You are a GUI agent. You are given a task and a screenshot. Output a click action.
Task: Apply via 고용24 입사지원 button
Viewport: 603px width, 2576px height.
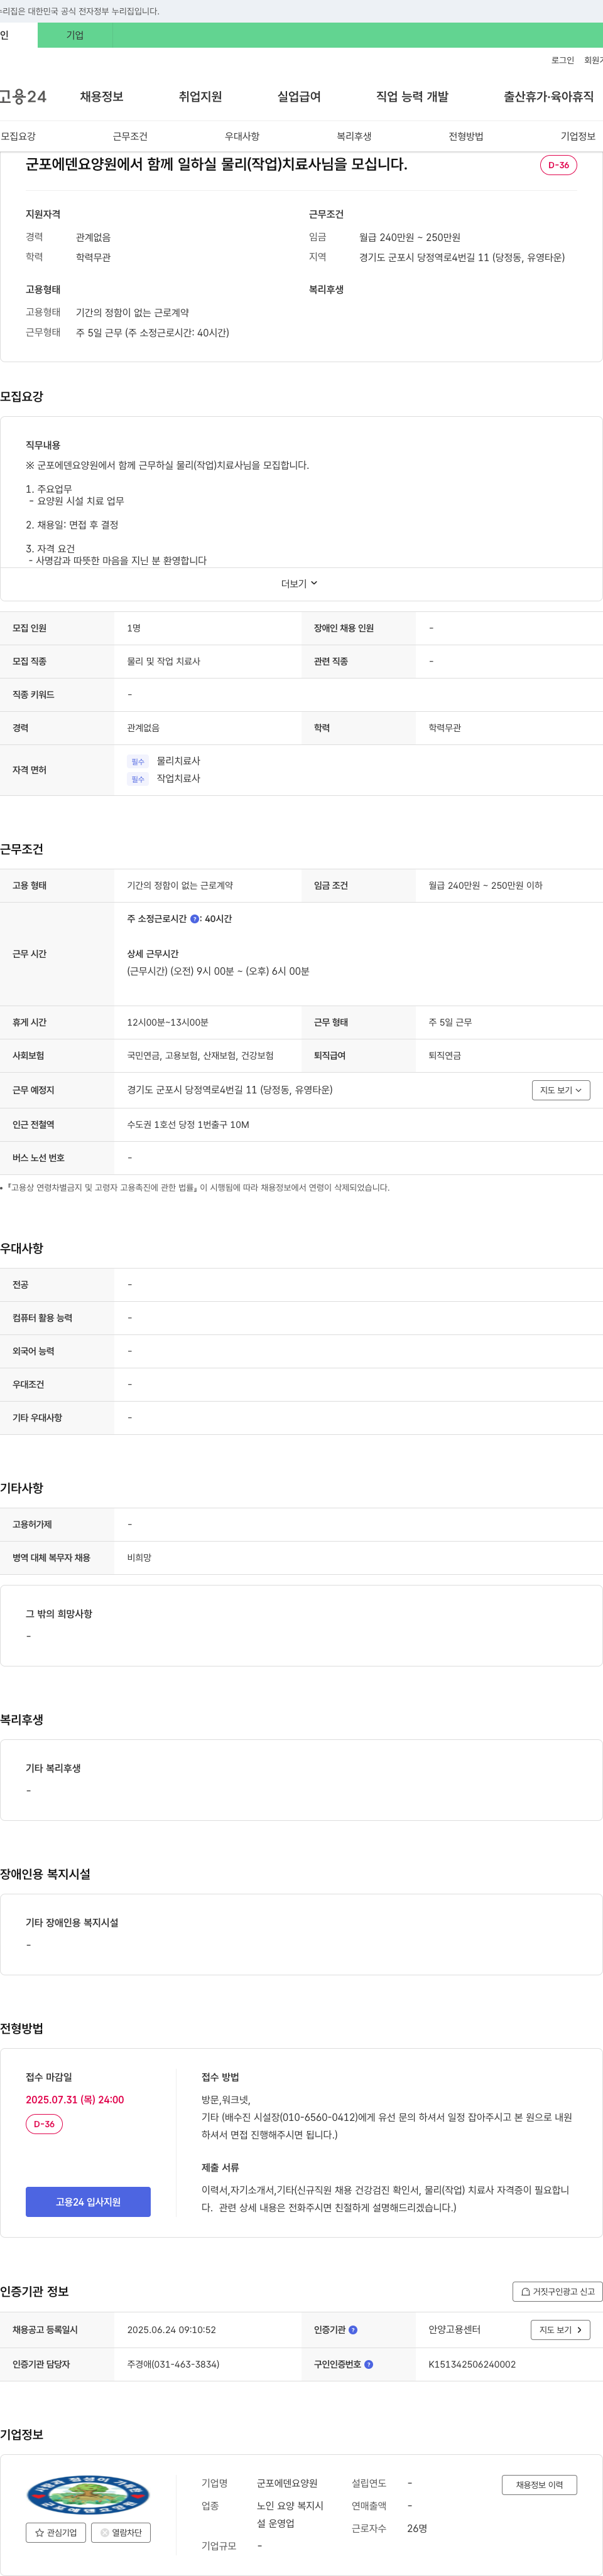click(x=88, y=2201)
